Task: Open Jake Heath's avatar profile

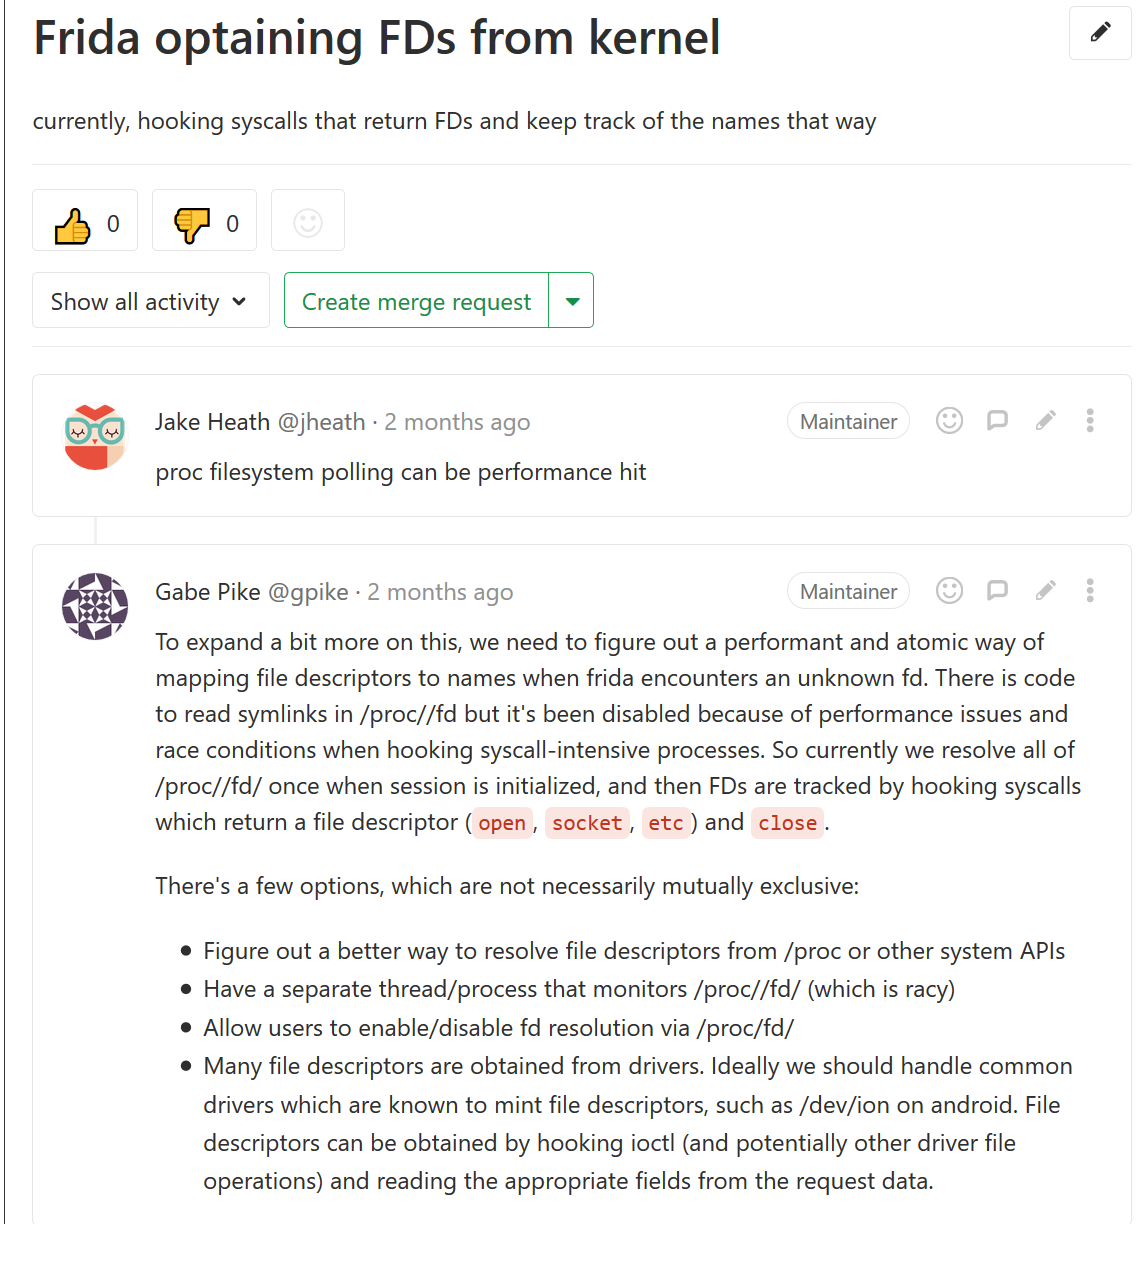Action: pos(95,437)
